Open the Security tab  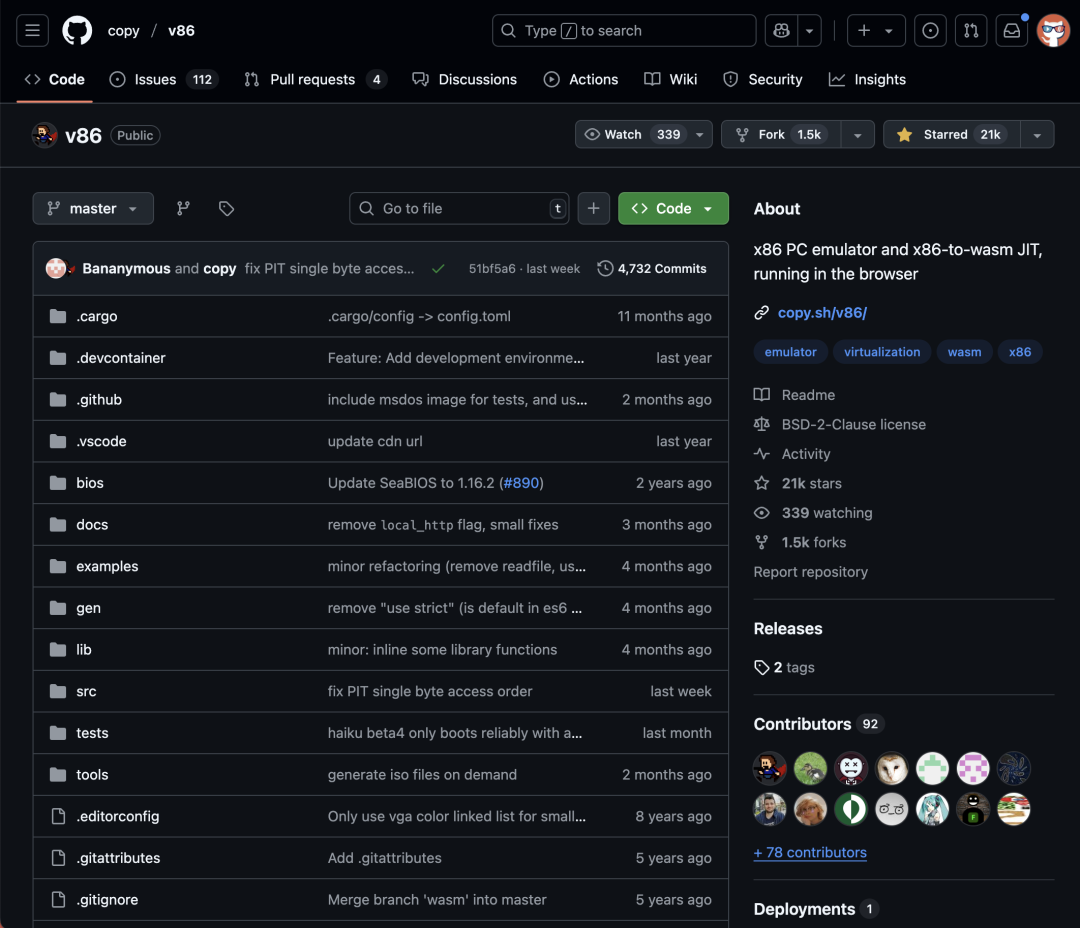click(763, 79)
